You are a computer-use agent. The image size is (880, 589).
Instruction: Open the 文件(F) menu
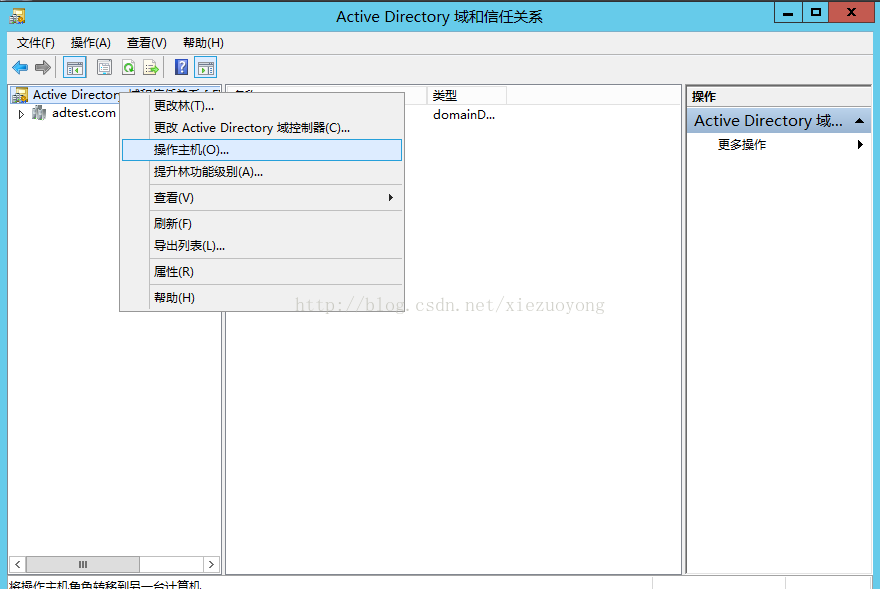[36, 43]
